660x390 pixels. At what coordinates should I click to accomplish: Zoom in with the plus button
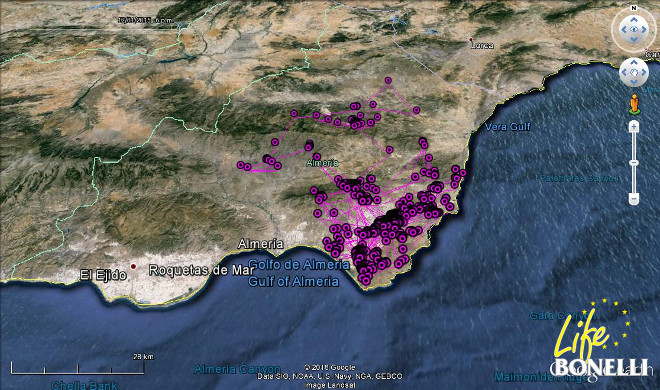point(634,126)
